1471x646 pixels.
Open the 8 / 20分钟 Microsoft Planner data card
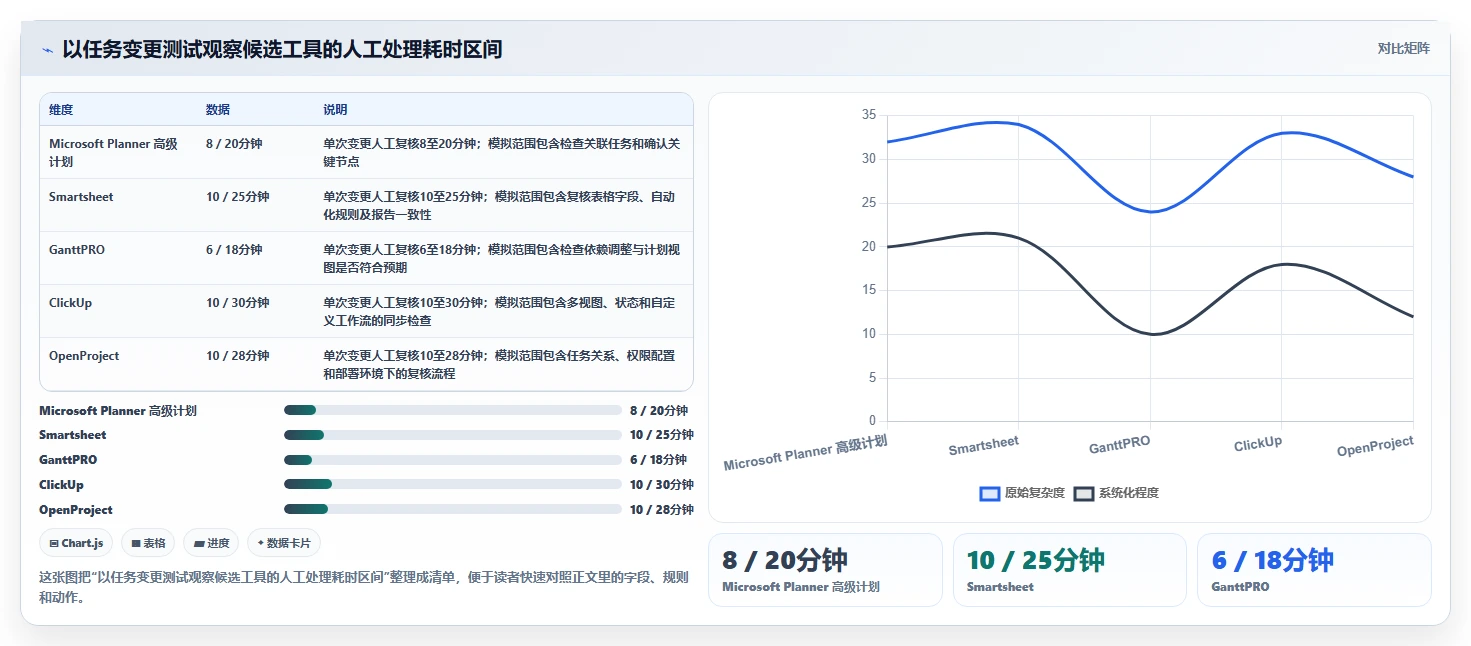point(825,570)
